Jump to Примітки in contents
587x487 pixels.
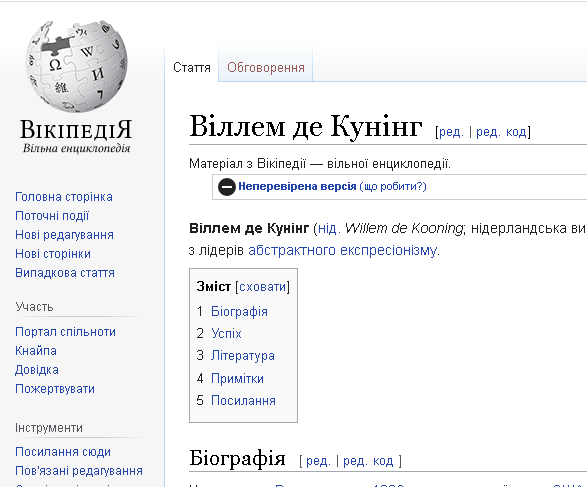click(237, 378)
